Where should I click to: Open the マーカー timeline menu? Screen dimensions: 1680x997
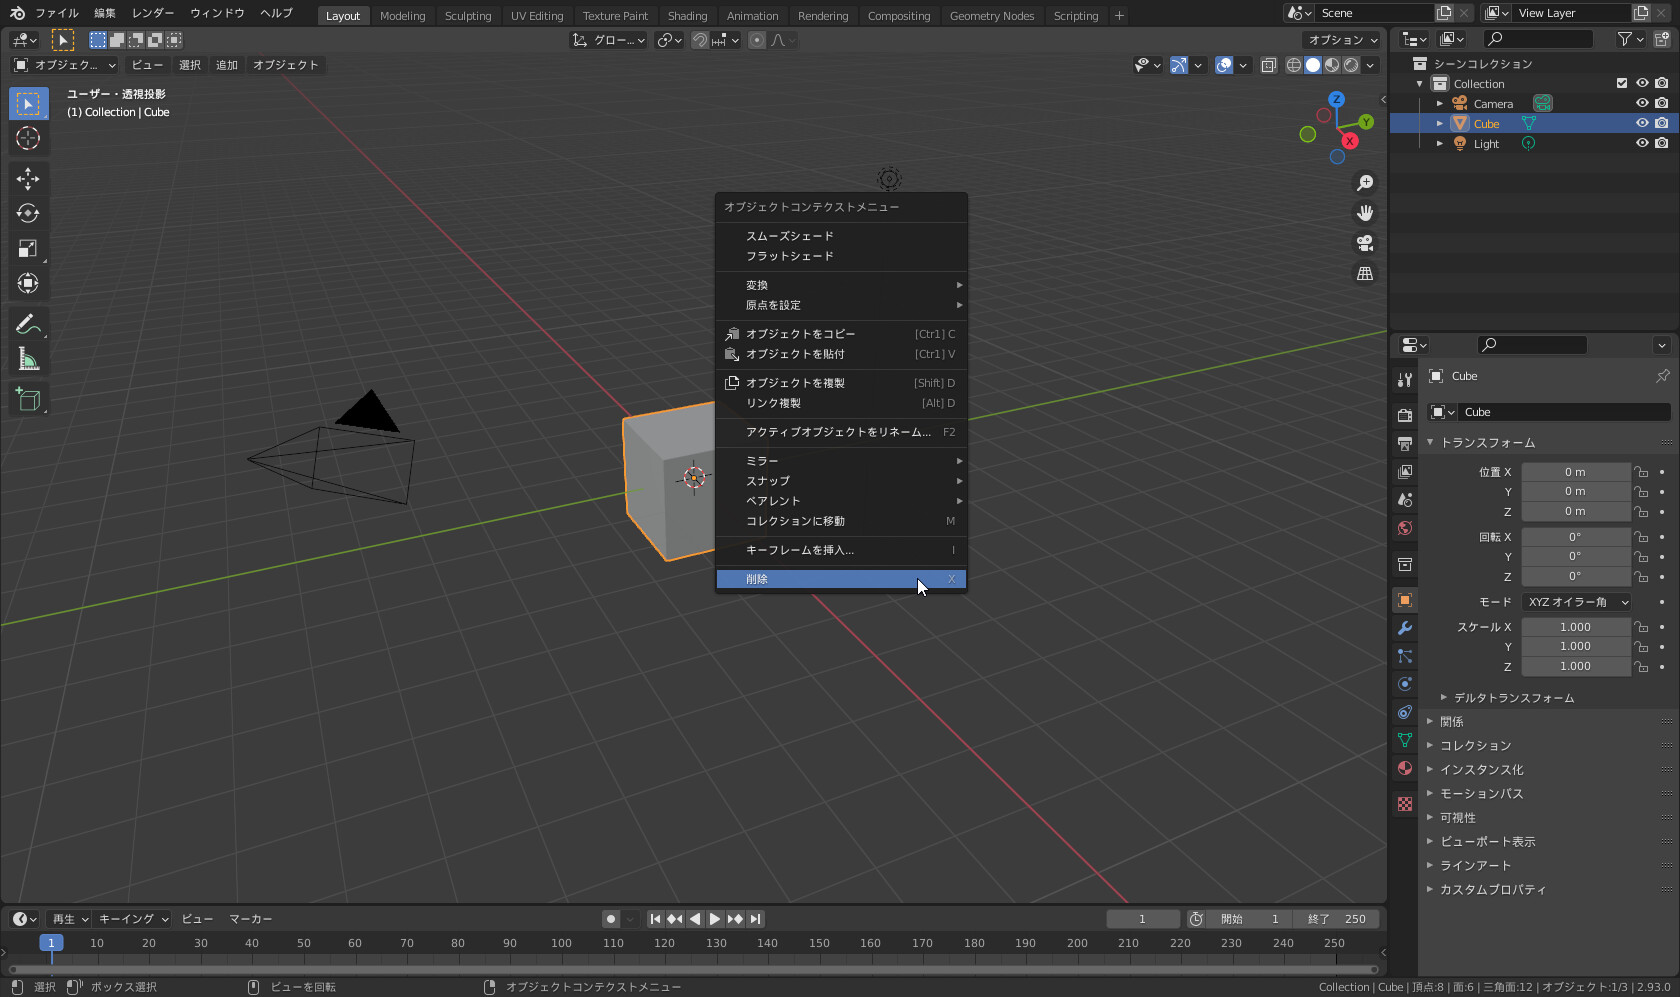[251, 919]
